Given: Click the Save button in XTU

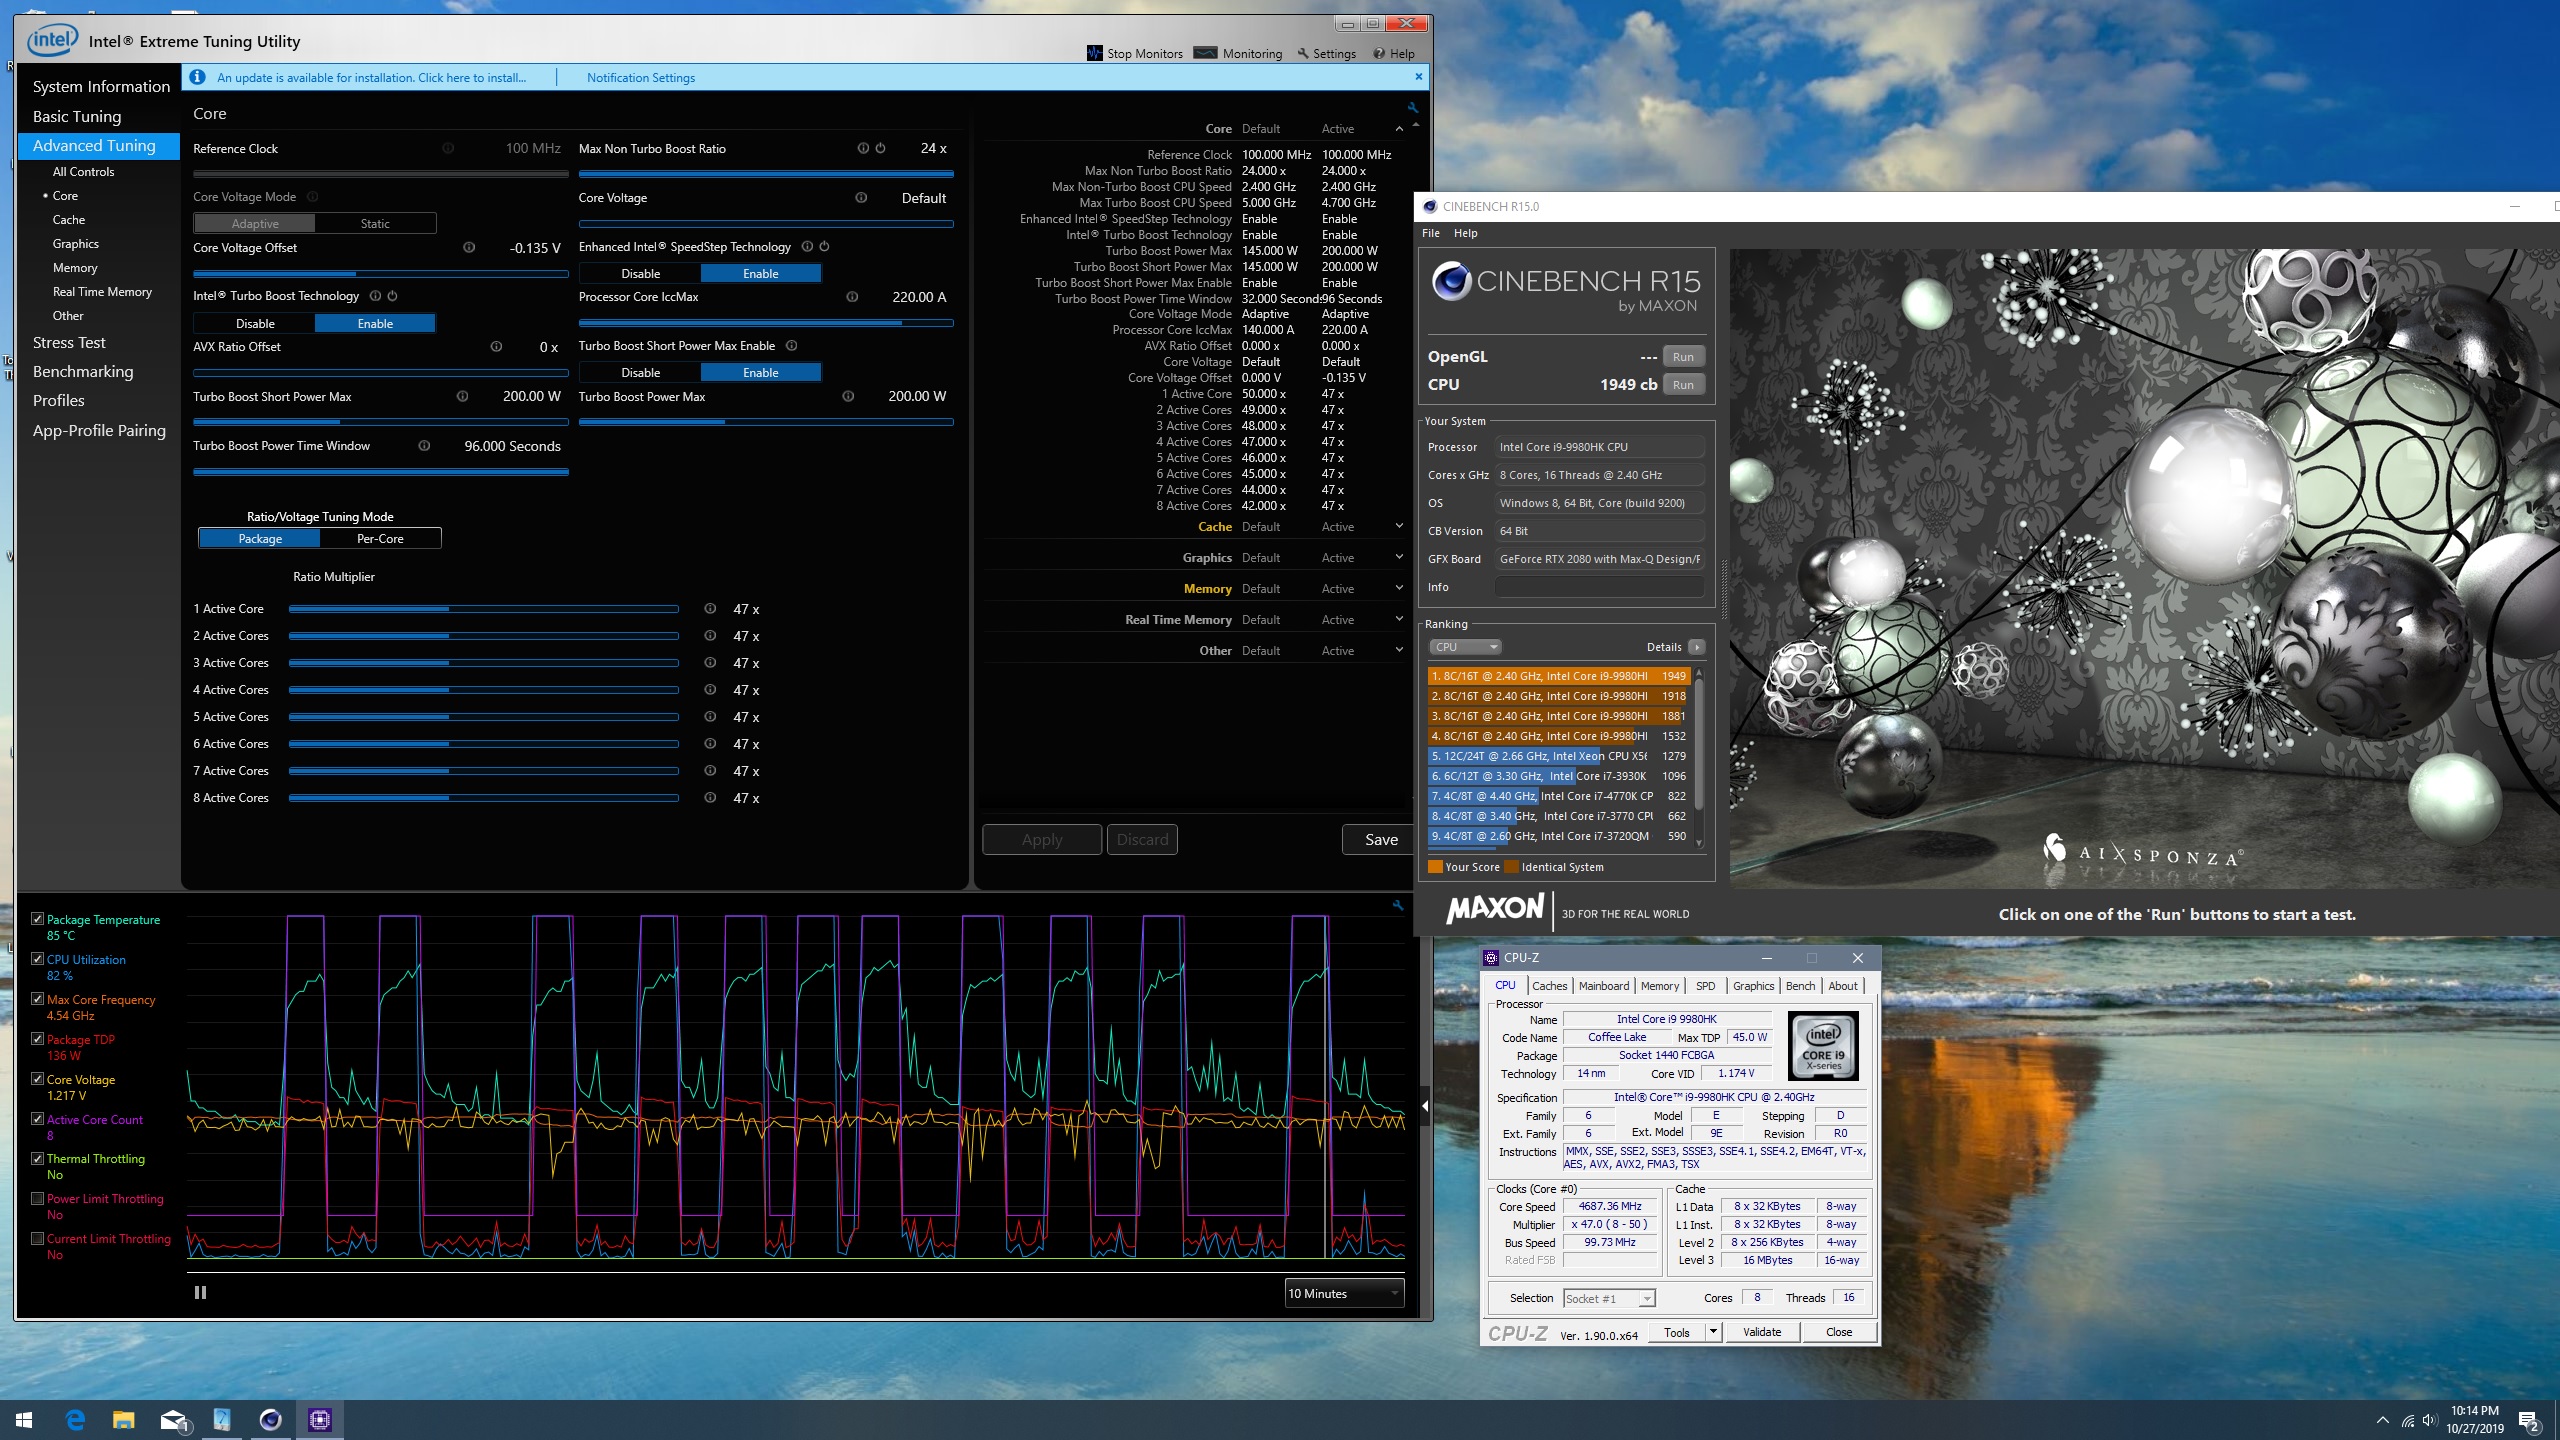Looking at the screenshot, I should (1381, 839).
